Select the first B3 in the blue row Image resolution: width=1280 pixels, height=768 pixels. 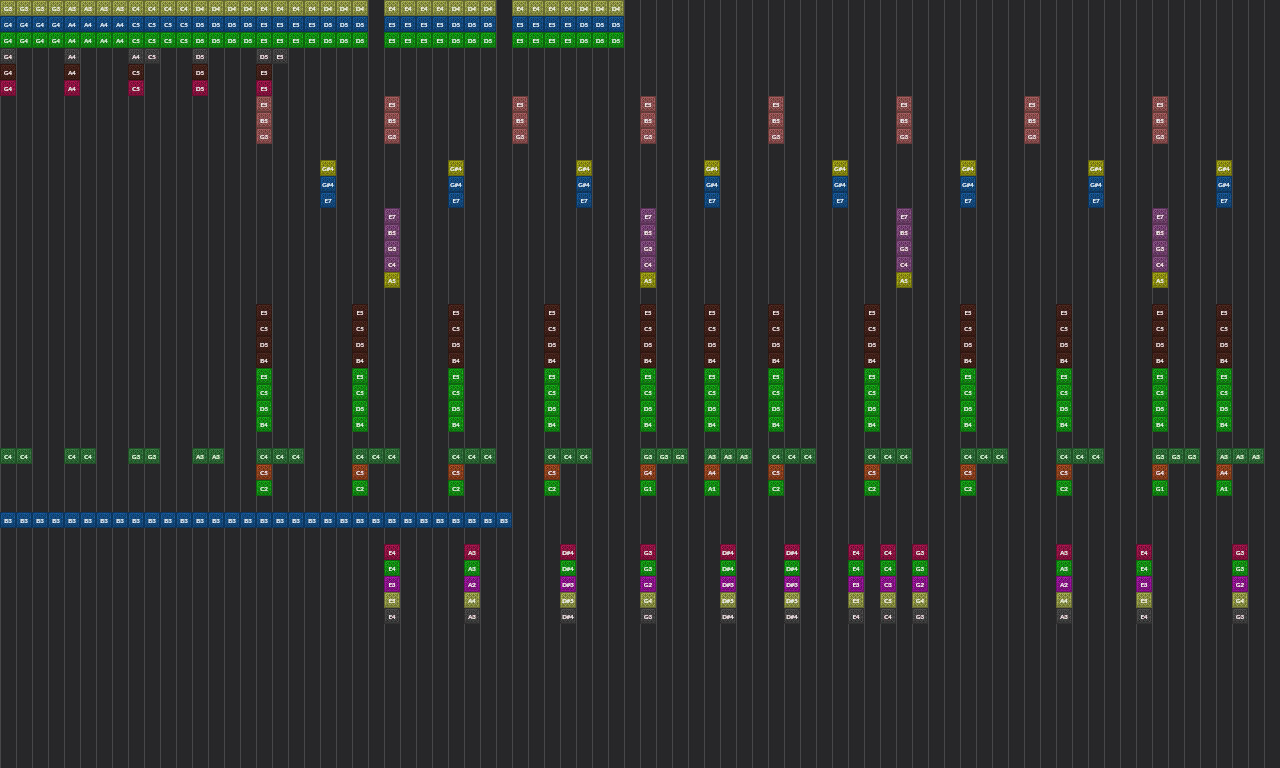8,520
